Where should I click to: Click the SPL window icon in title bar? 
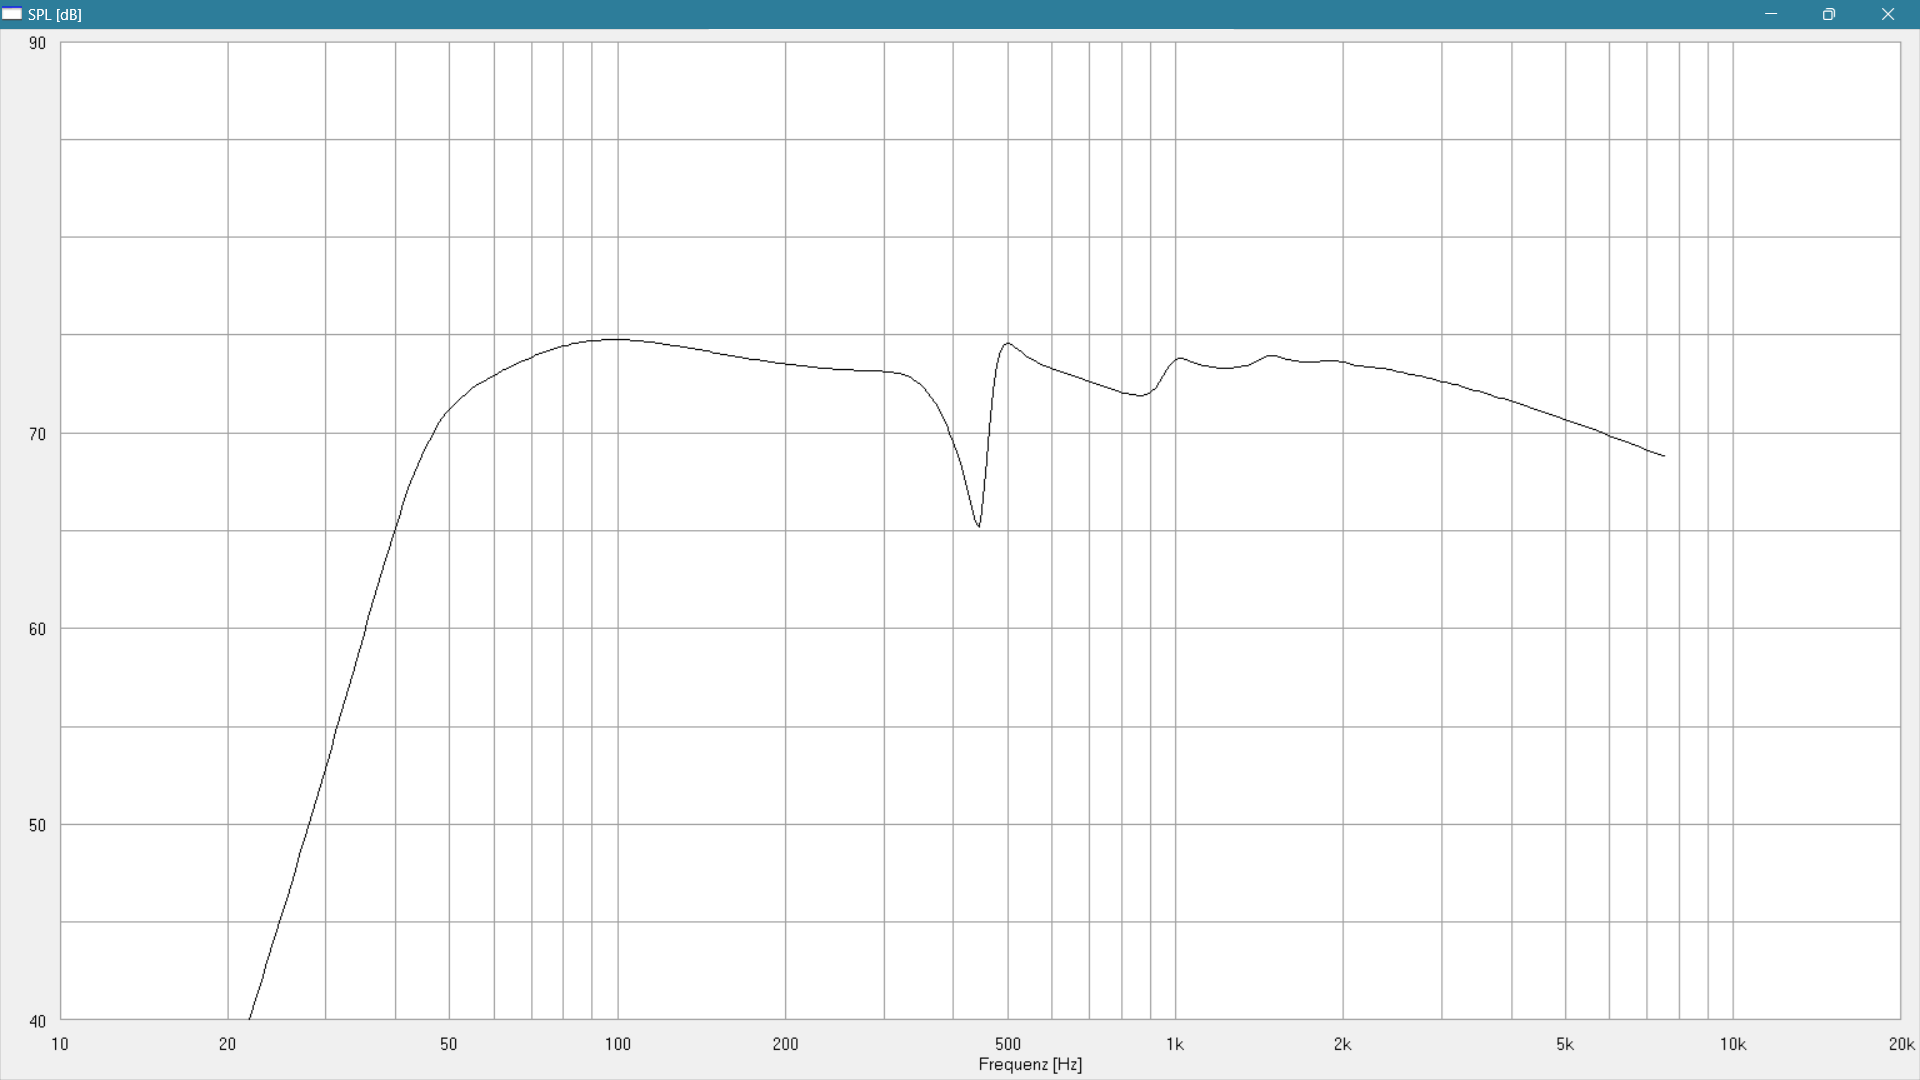point(12,14)
